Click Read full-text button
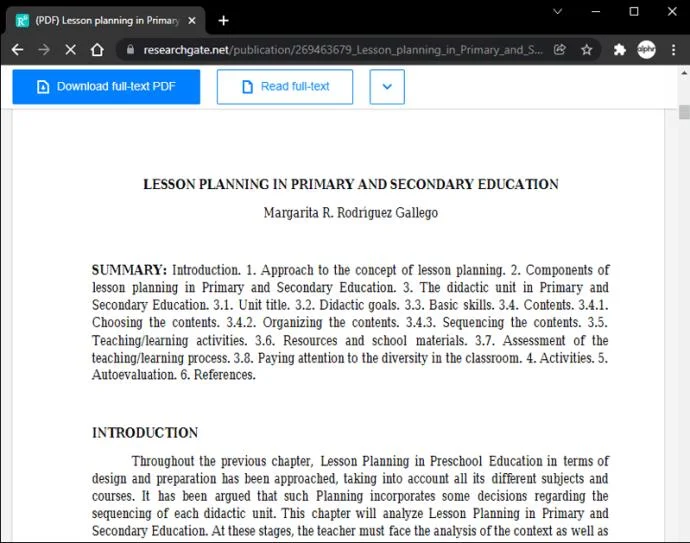The image size is (690, 543). tap(285, 87)
